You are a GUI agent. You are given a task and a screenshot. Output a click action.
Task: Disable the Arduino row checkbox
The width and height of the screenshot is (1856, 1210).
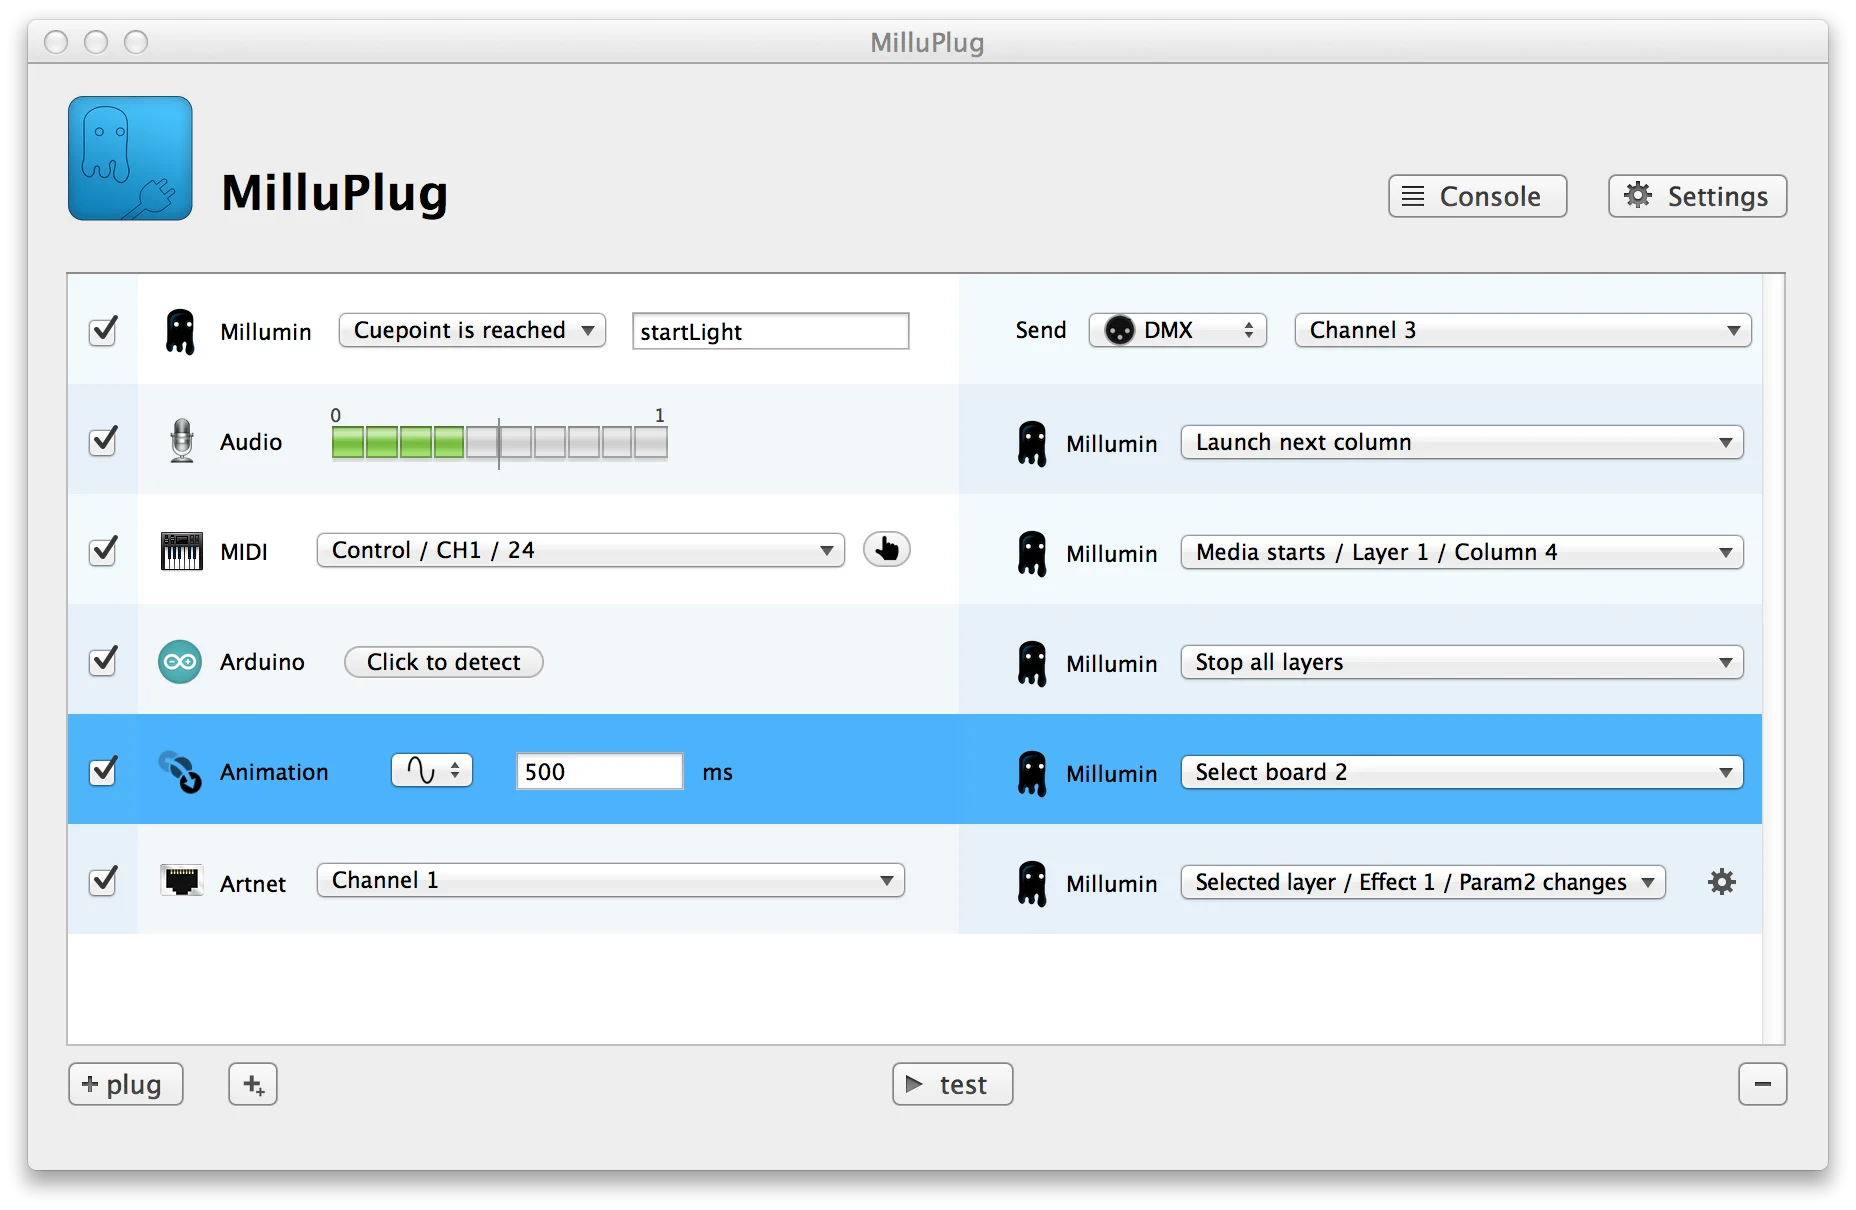click(103, 660)
